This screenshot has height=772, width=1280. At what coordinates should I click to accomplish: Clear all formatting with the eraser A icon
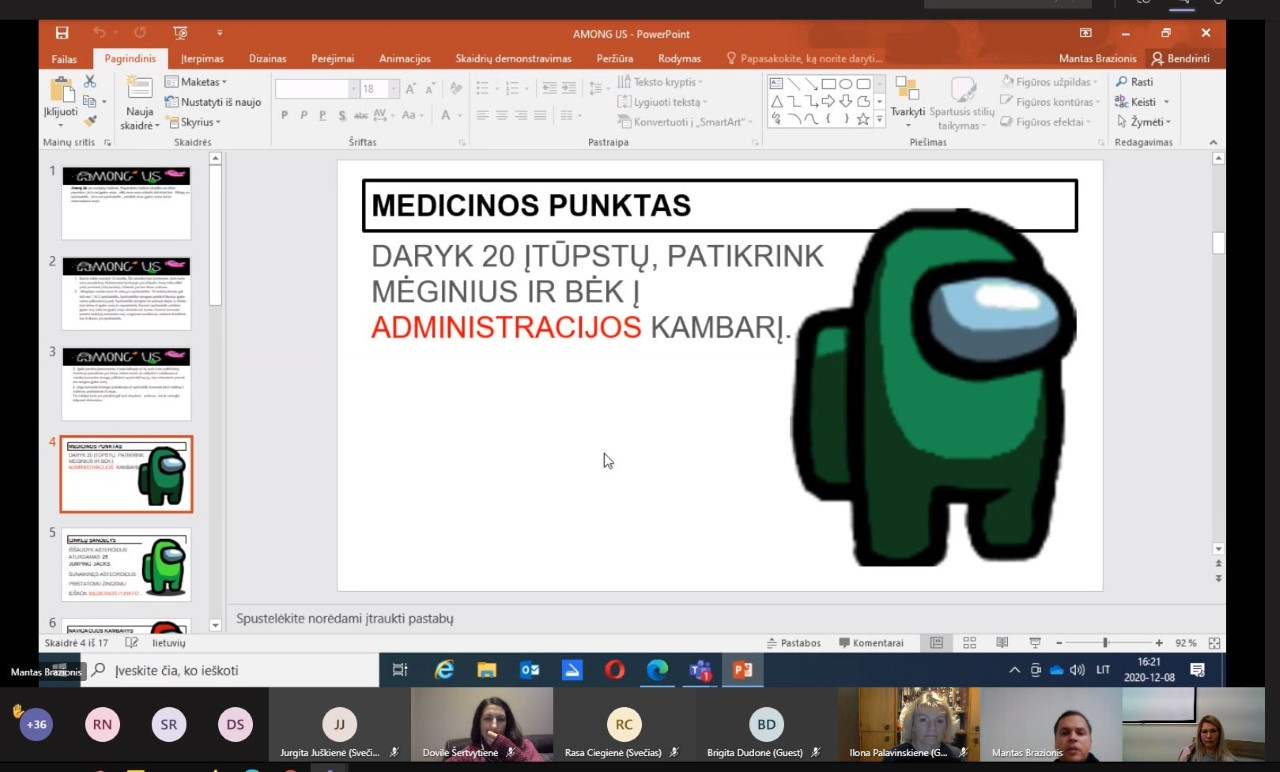(455, 89)
